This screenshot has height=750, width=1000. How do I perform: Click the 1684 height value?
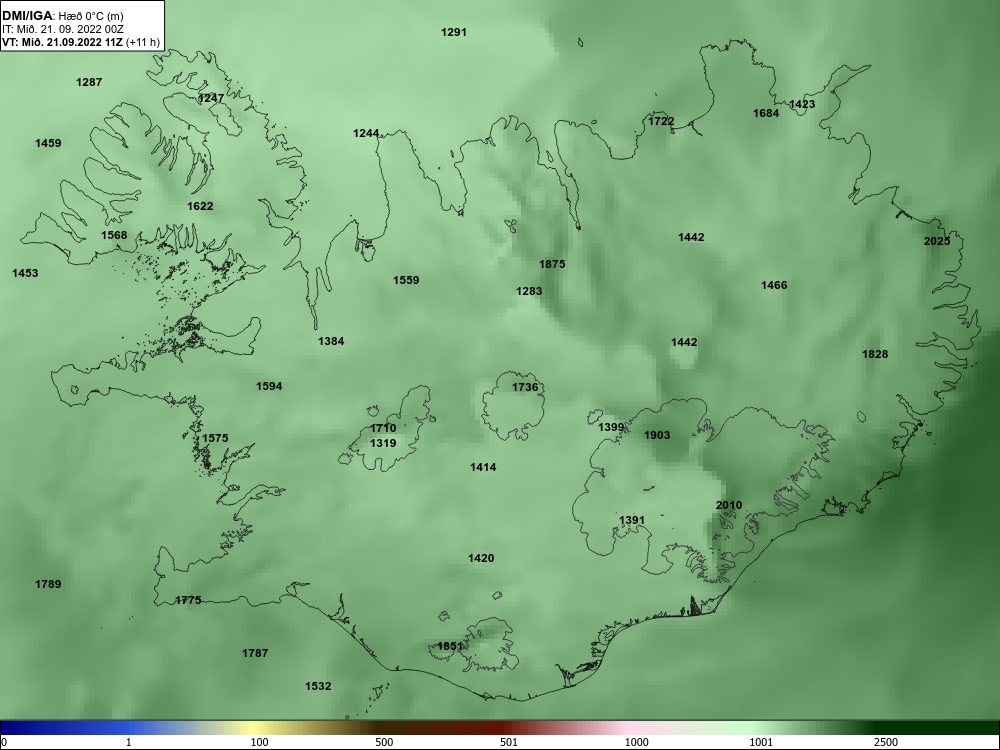[x=766, y=113]
